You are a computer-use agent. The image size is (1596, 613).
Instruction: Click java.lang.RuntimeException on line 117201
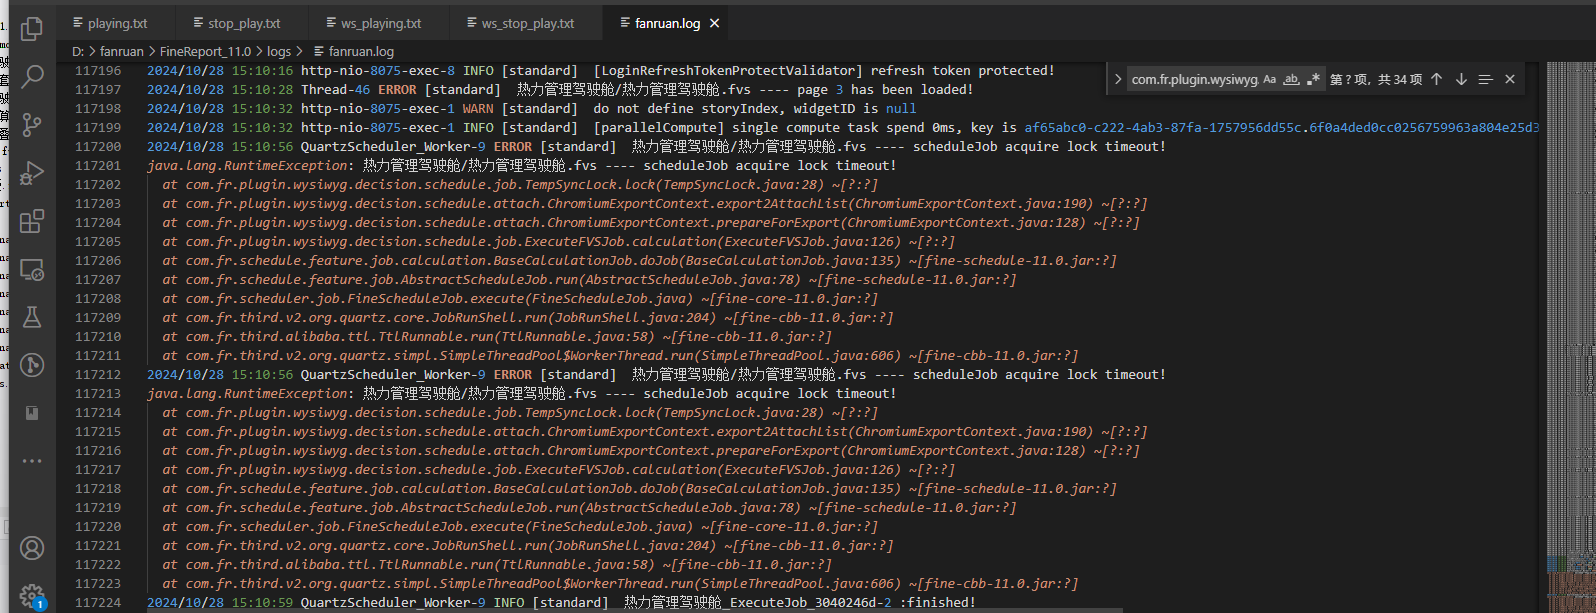pyautogui.click(x=249, y=166)
